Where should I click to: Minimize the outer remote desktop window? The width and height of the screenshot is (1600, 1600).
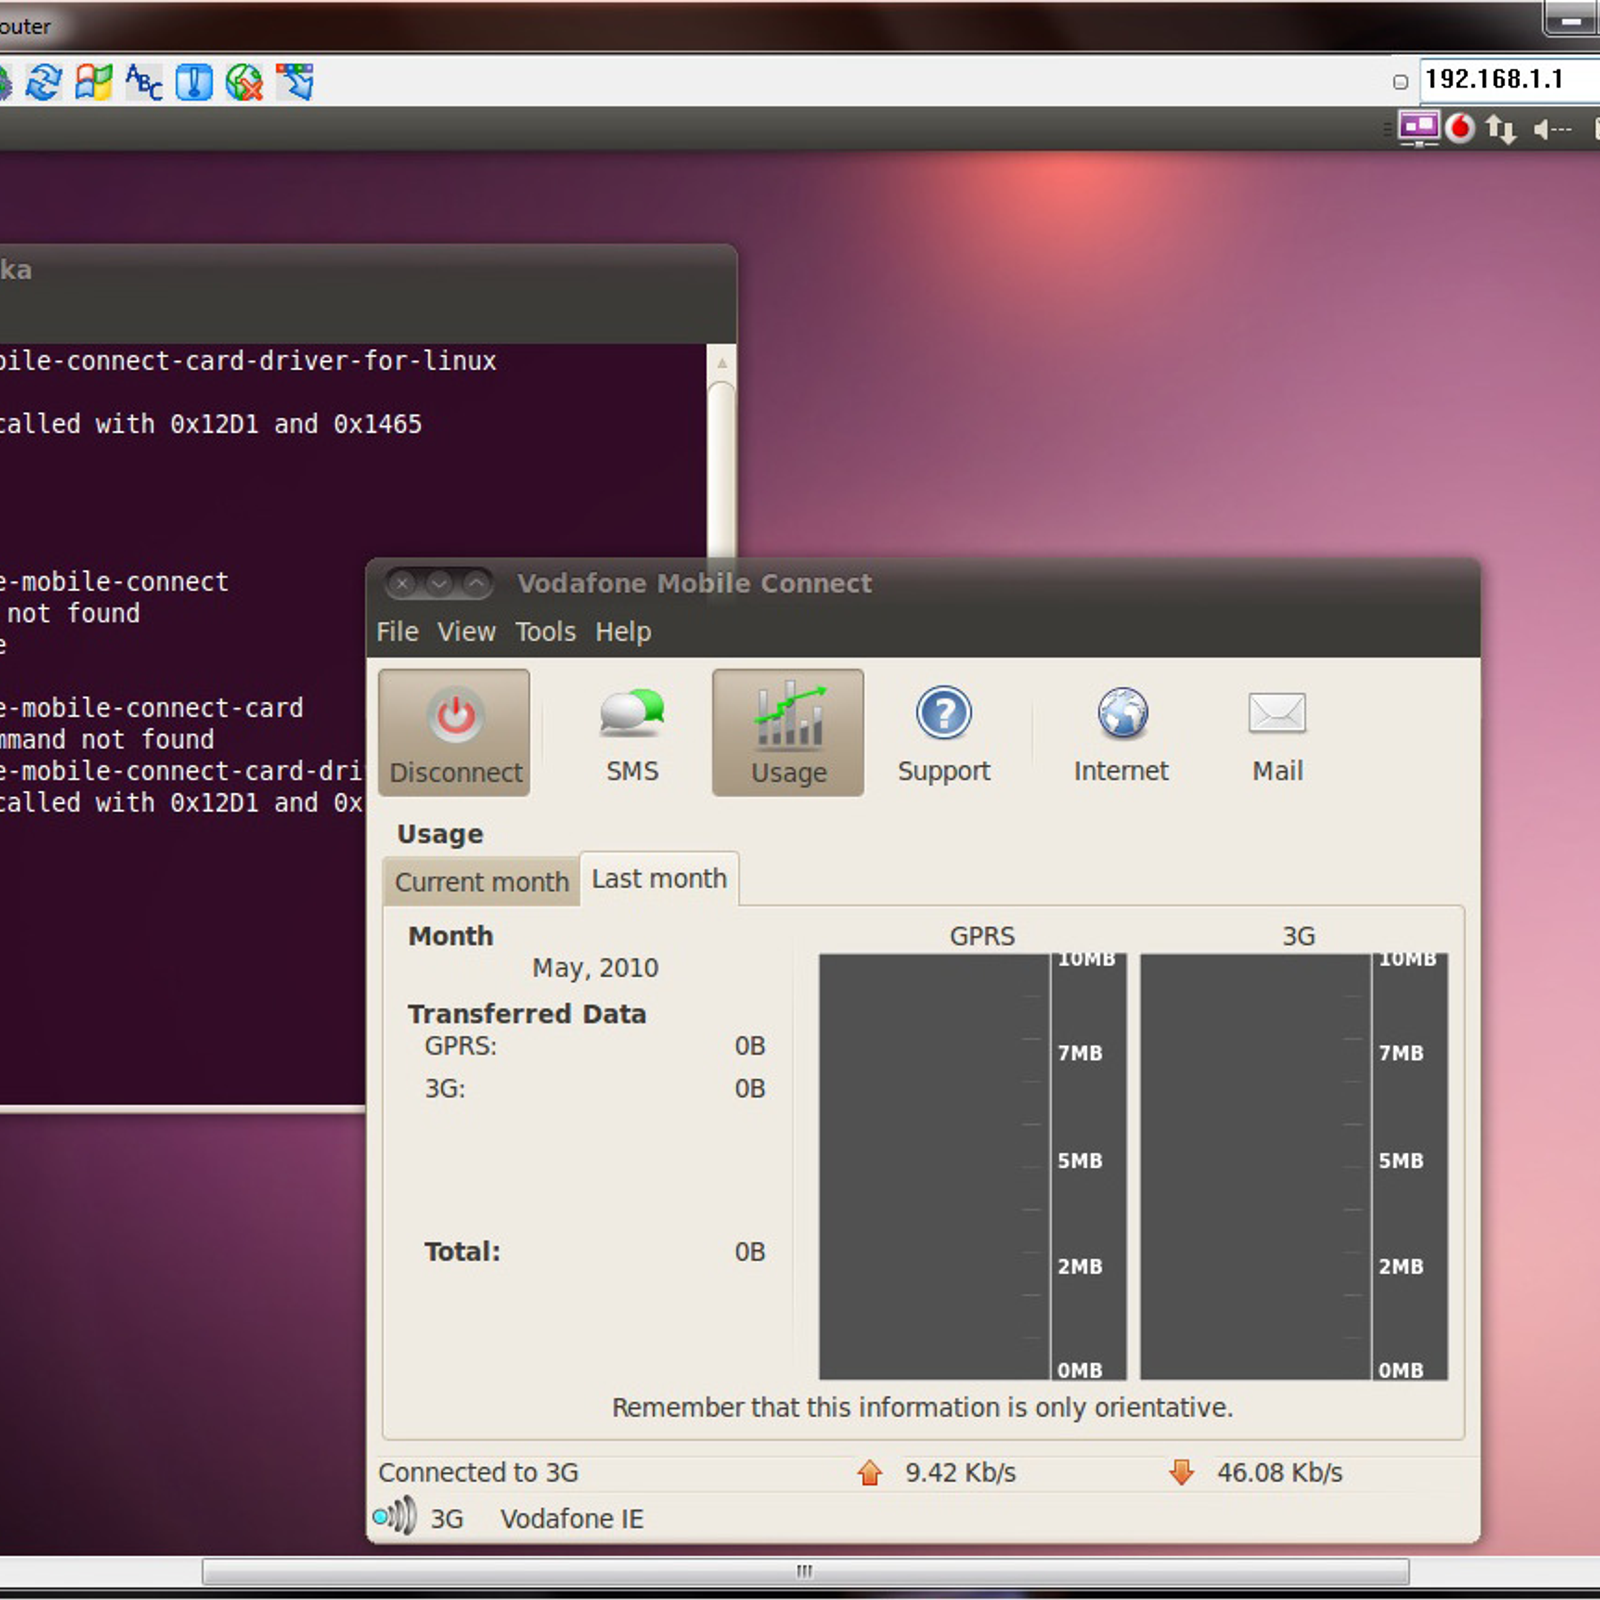pyautogui.click(x=1571, y=19)
